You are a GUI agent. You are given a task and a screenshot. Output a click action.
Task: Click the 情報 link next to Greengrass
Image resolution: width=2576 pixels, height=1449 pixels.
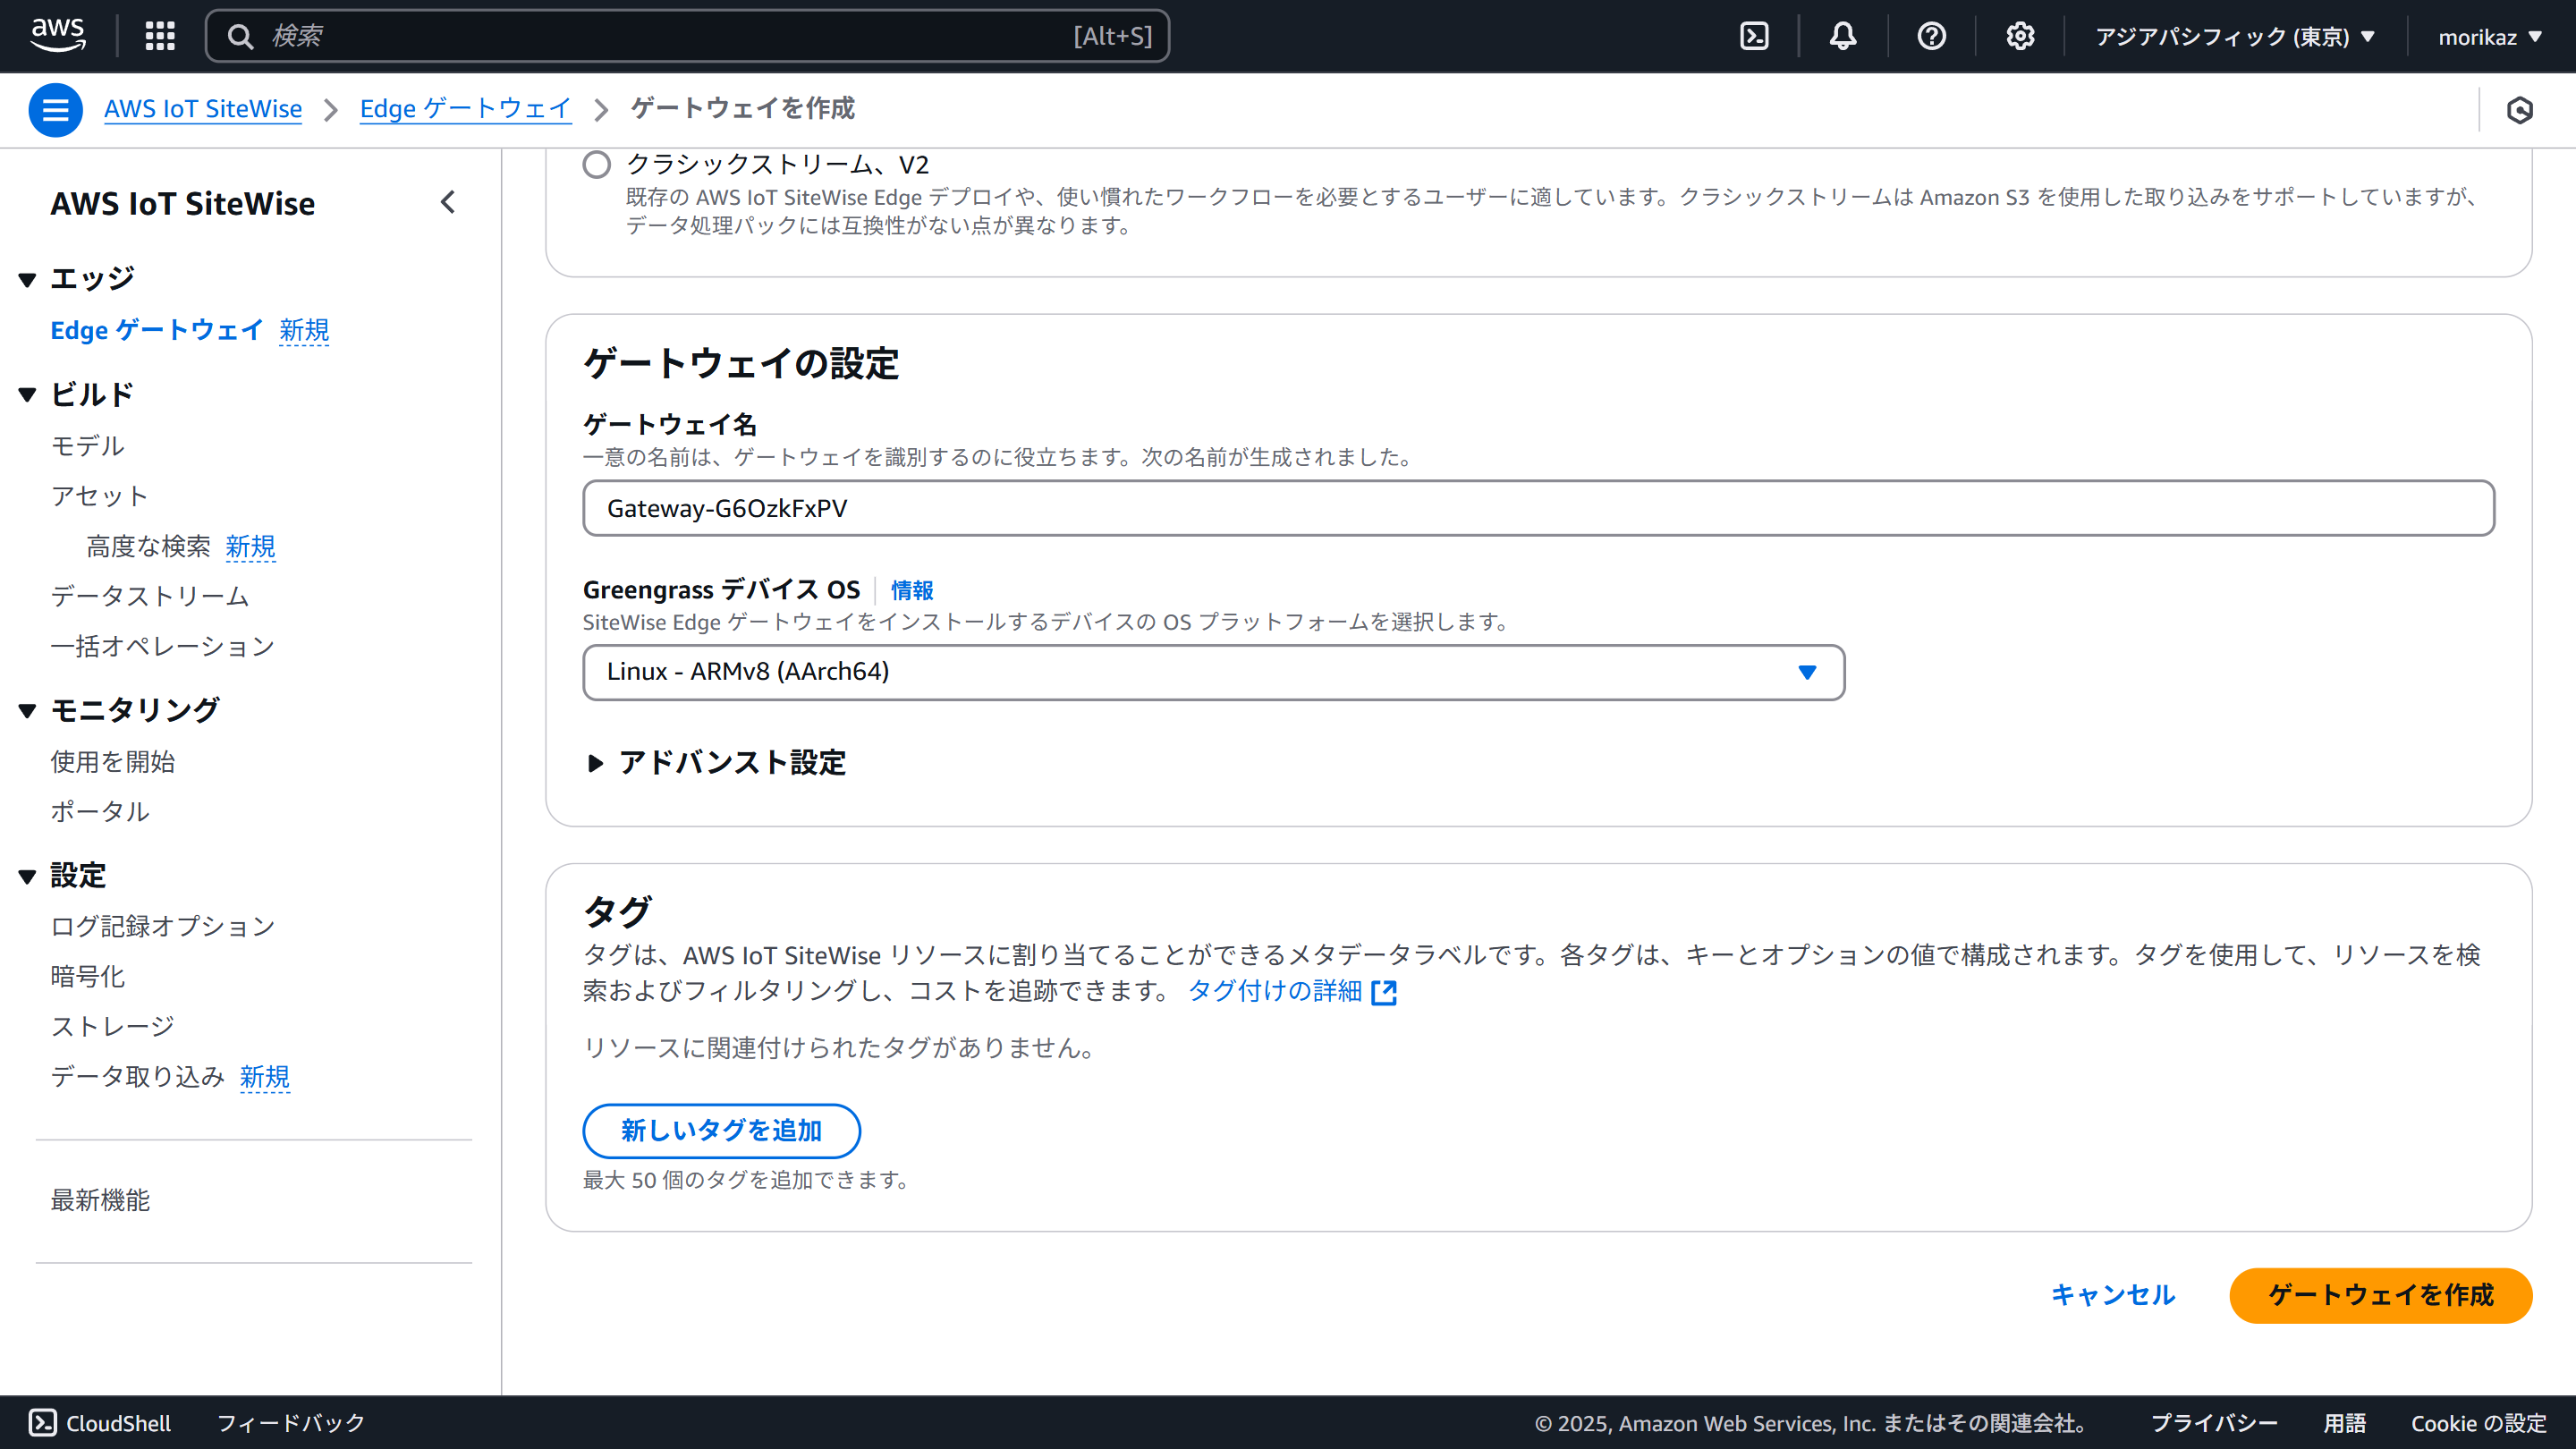911,590
